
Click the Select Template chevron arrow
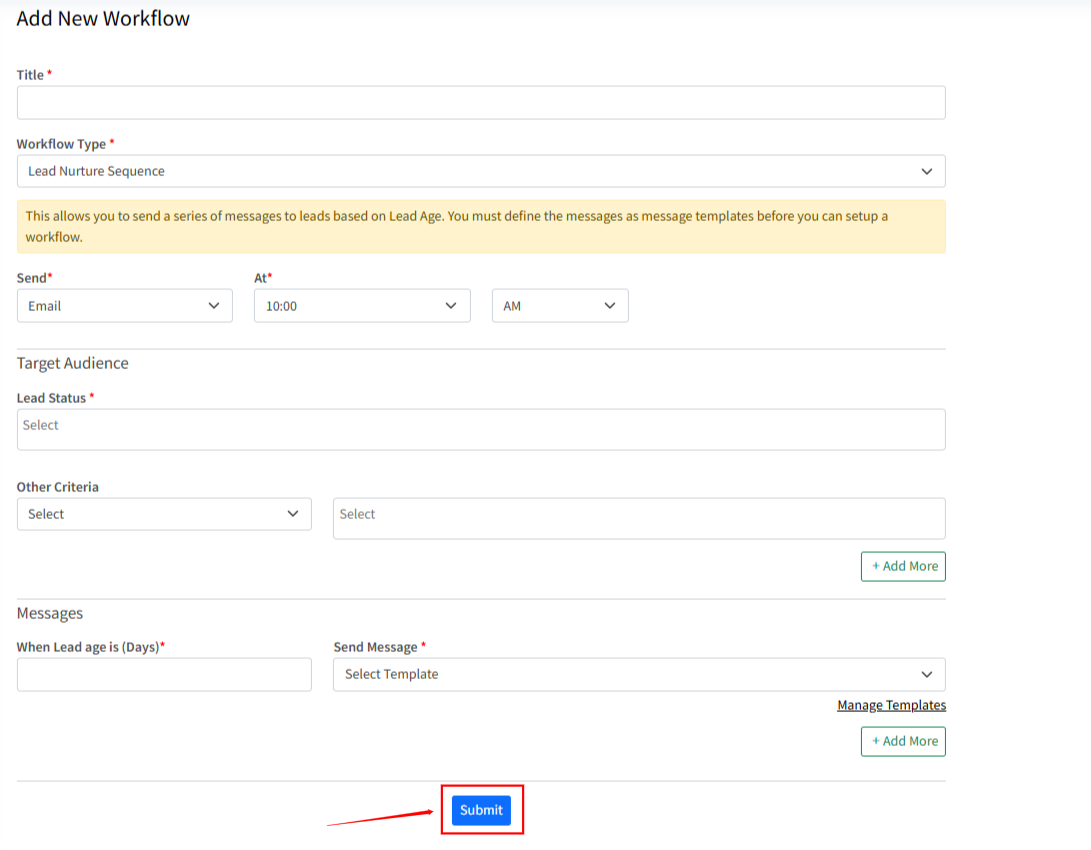coord(926,674)
